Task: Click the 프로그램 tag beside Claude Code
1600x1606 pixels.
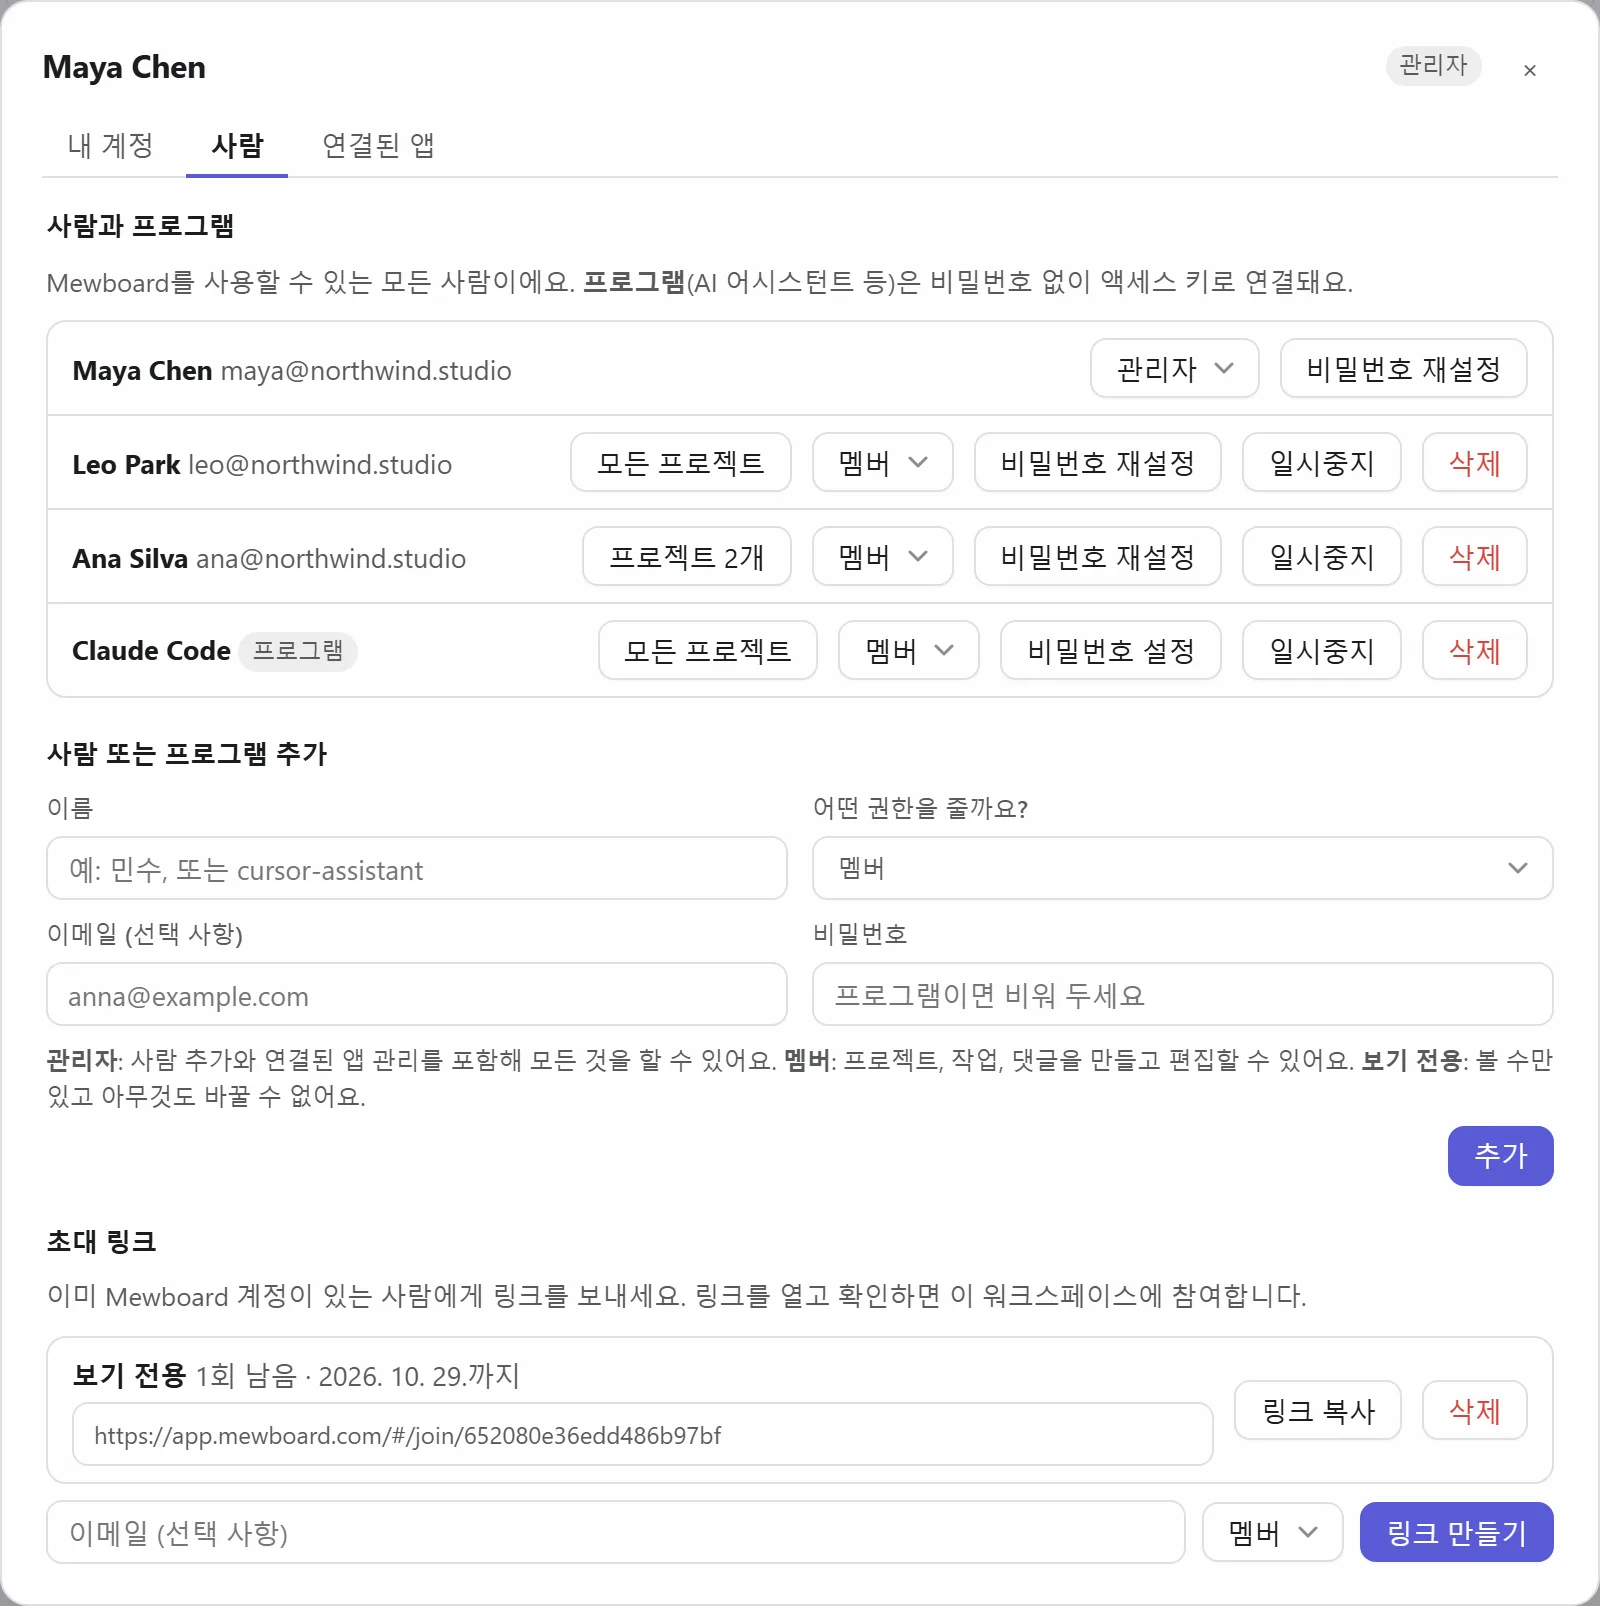Action: click(297, 651)
